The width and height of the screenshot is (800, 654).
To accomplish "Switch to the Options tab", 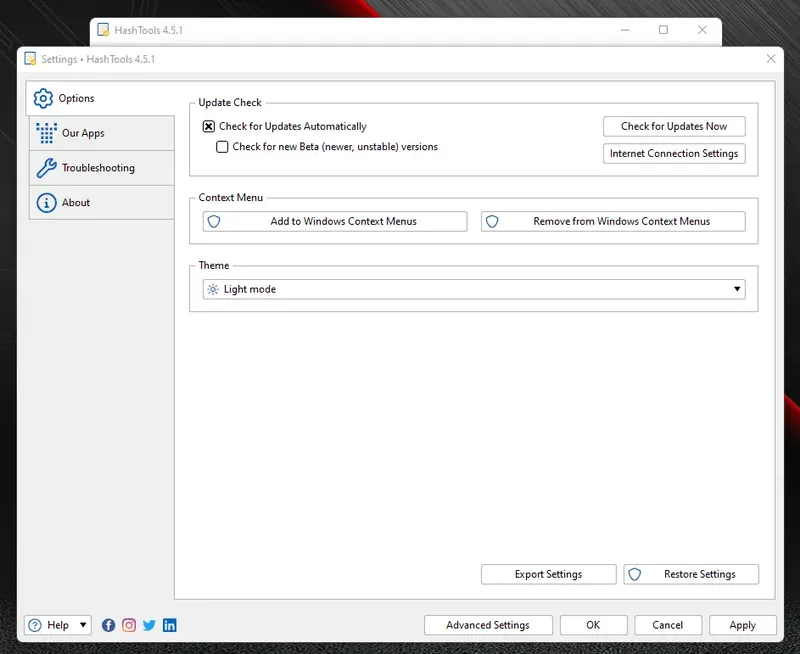I will [x=101, y=98].
